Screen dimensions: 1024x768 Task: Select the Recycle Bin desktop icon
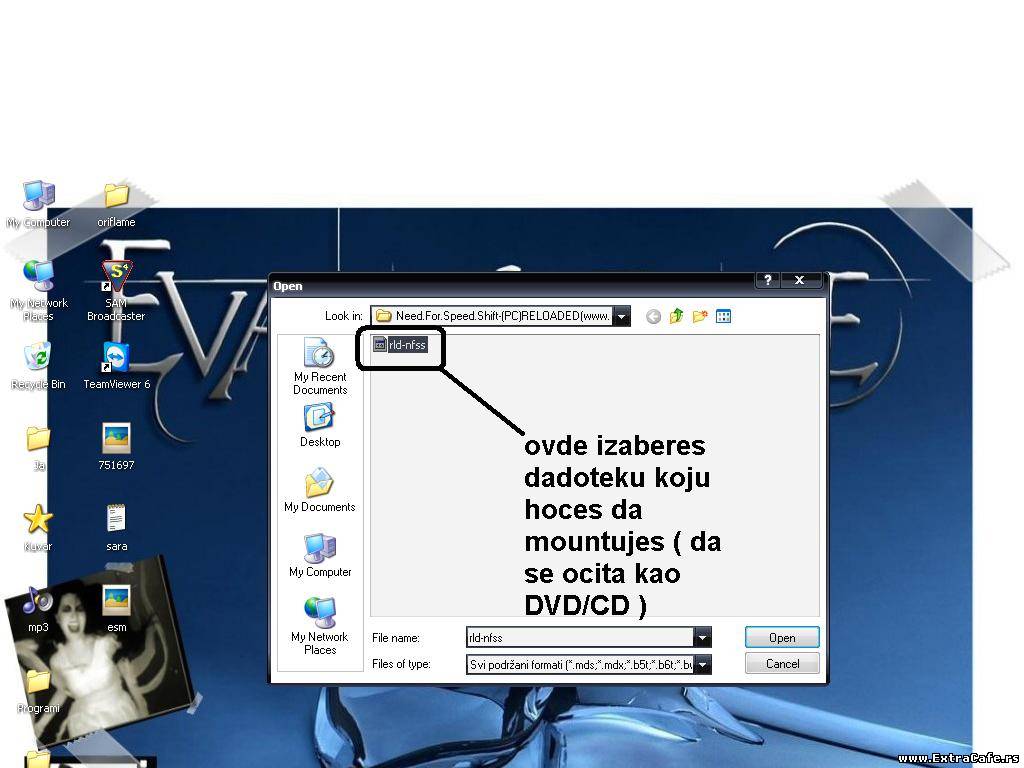[x=39, y=366]
